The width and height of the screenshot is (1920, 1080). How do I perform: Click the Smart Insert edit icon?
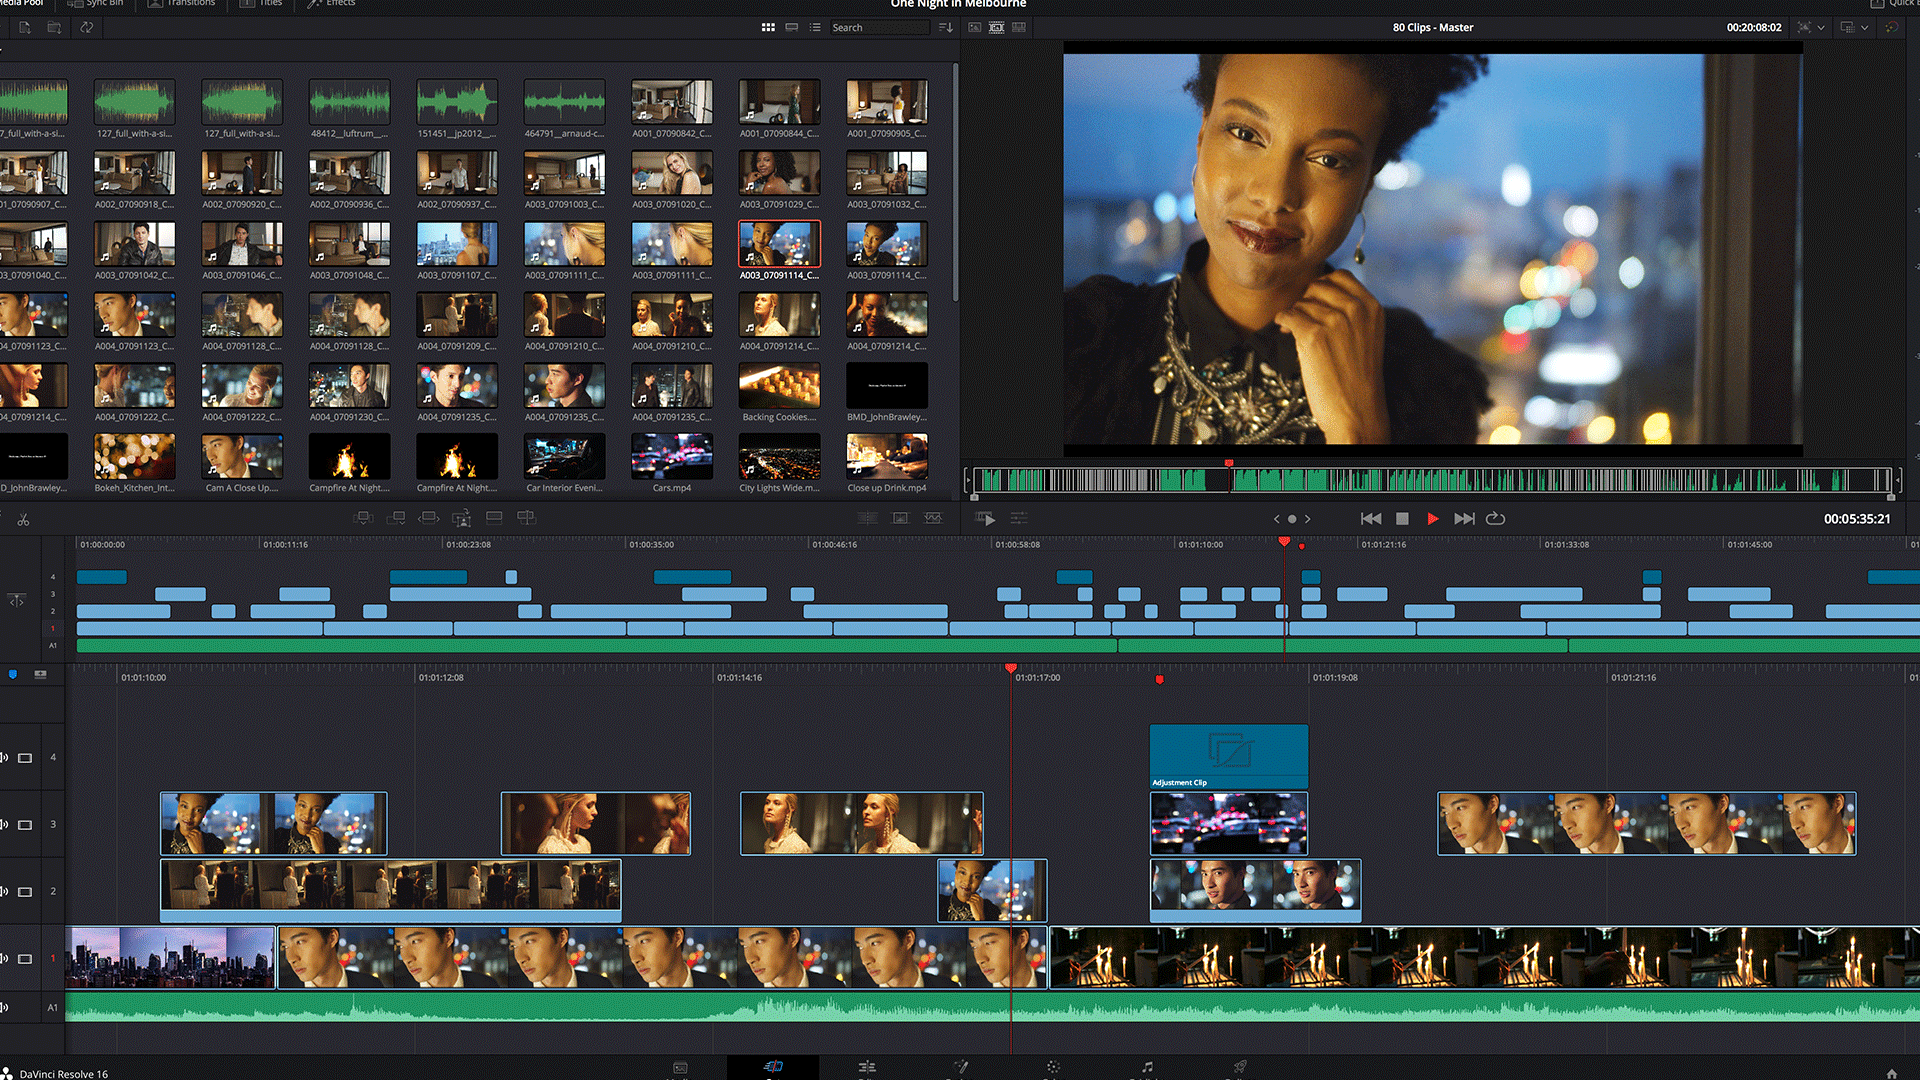point(364,518)
